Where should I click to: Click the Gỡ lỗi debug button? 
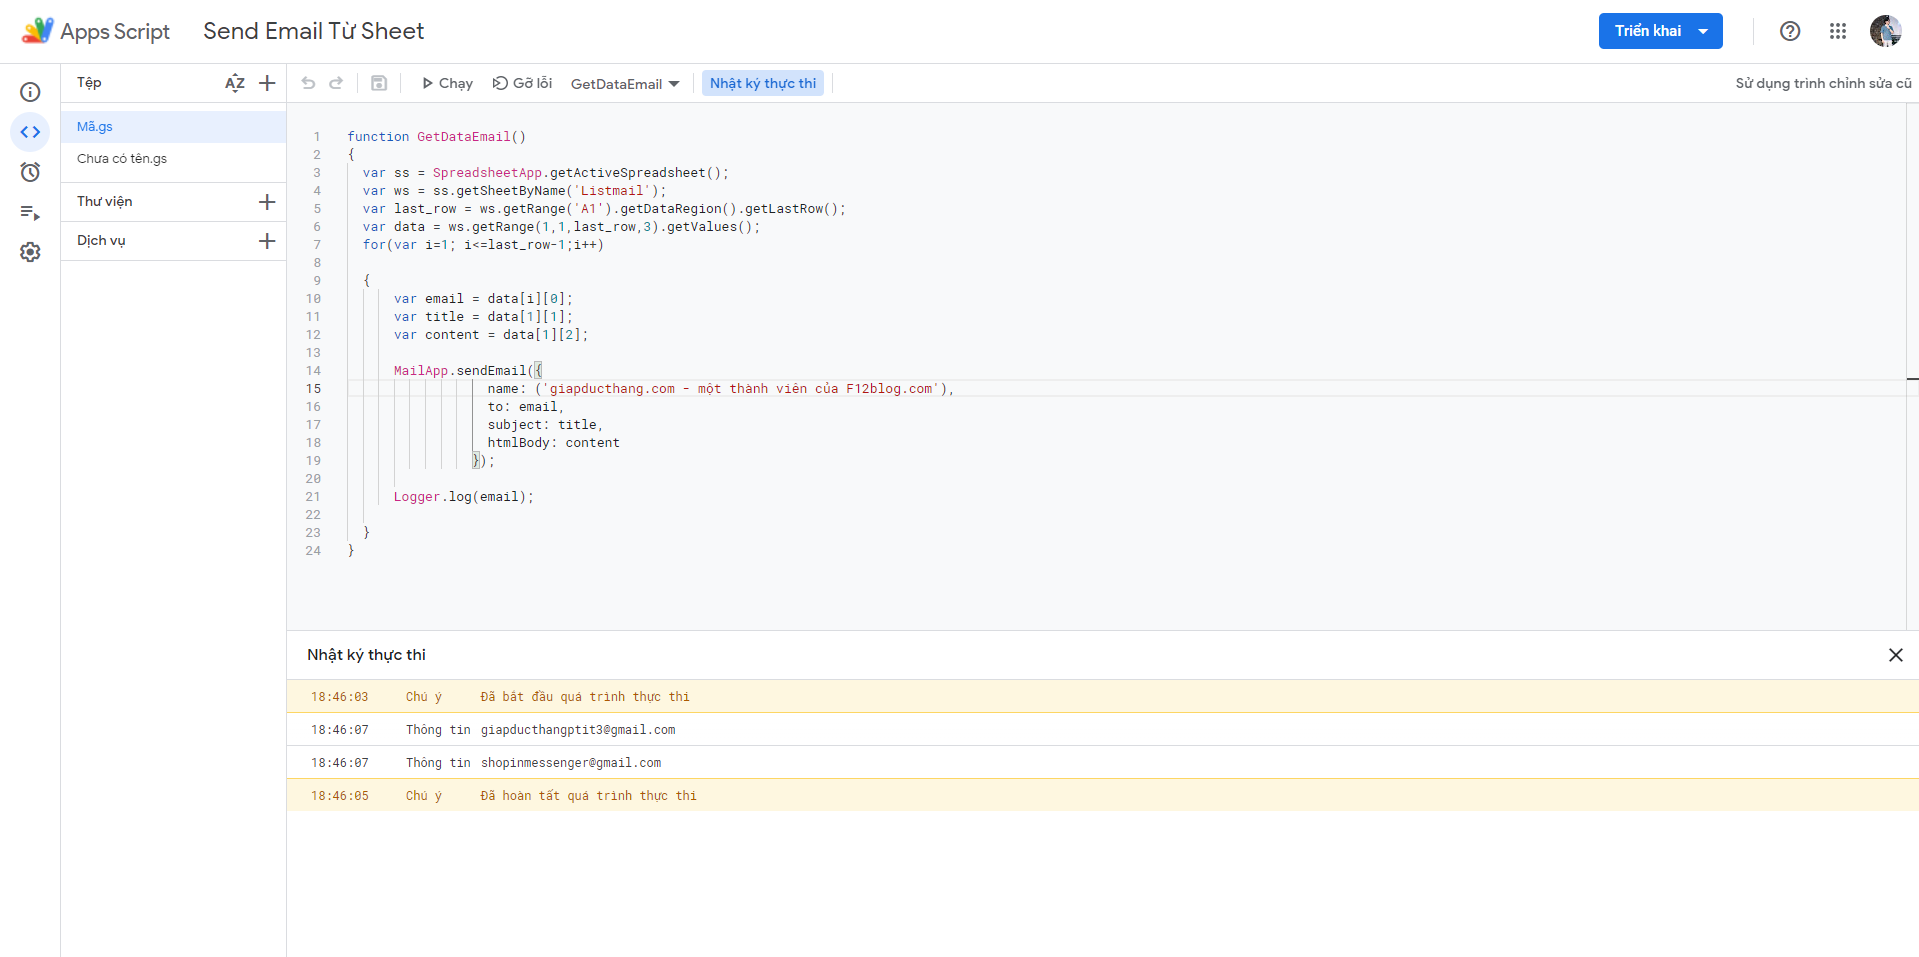(522, 83)
